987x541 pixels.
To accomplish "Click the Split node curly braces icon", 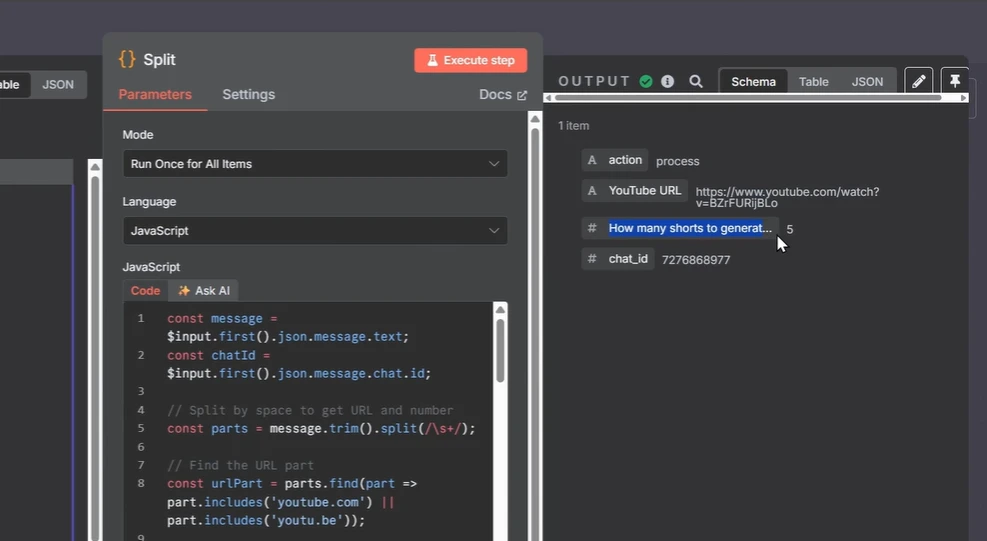I will click(x=127, y=59).
